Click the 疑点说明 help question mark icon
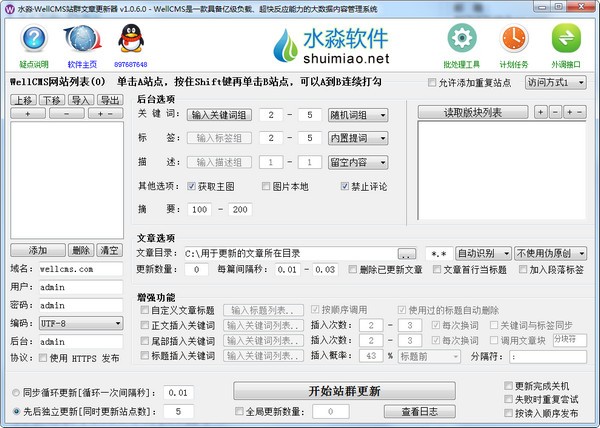600x428 pixels. coord(34,39)
